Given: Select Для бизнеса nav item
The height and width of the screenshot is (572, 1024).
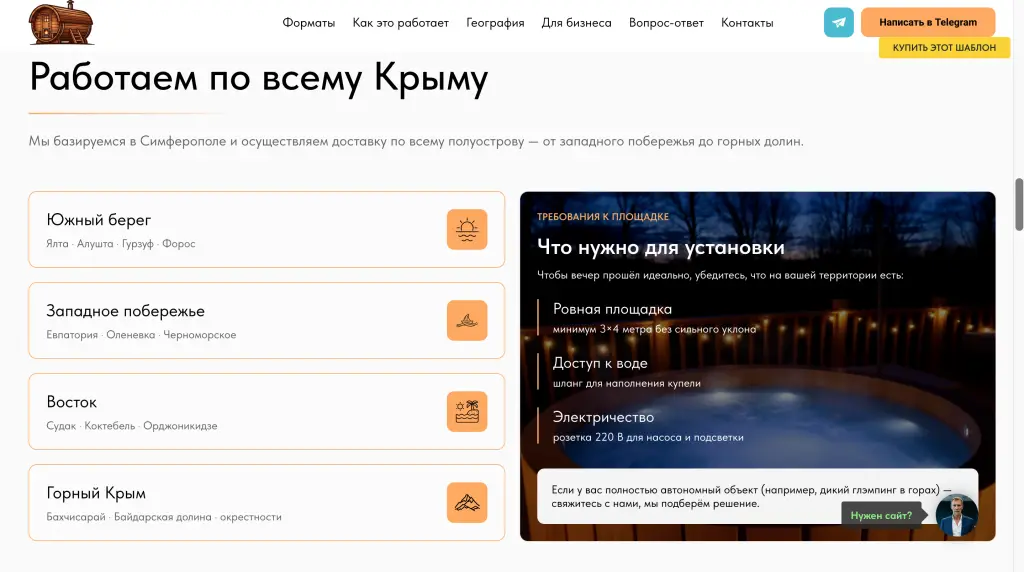Looking at the screenshot, I should [576, 23].
